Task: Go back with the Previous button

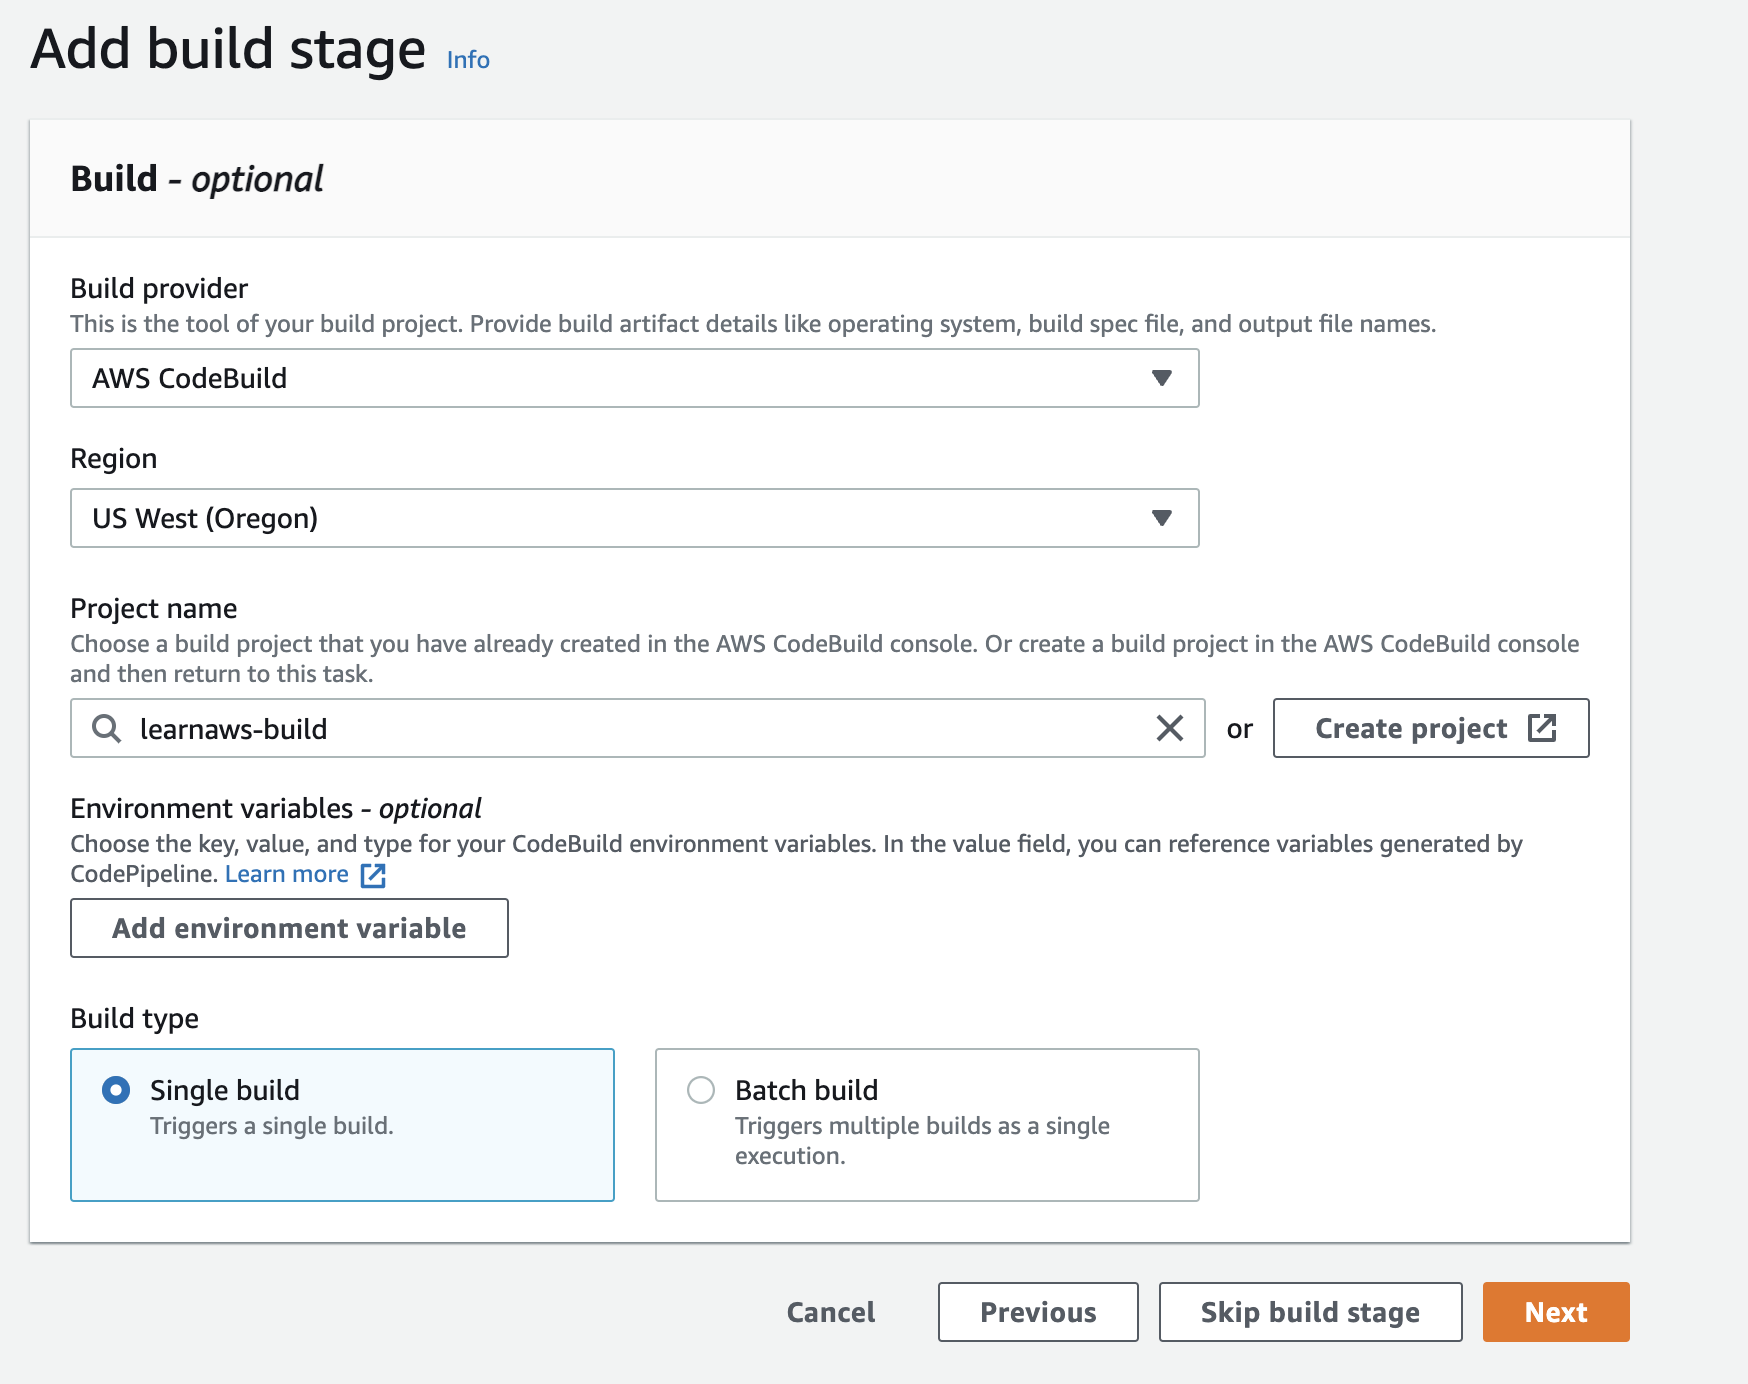Action: click(1038, 1312)
